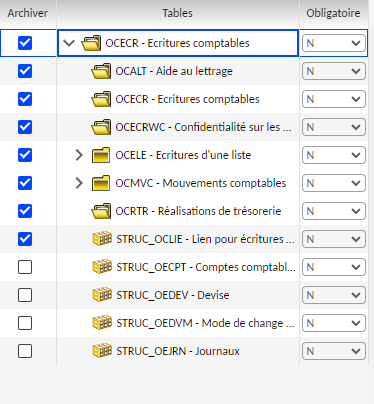Viewport: 374px width, 404px height.
Task: Click the OCELE closed folder icon
Action: pyautogui.click(x=101, y=155)
